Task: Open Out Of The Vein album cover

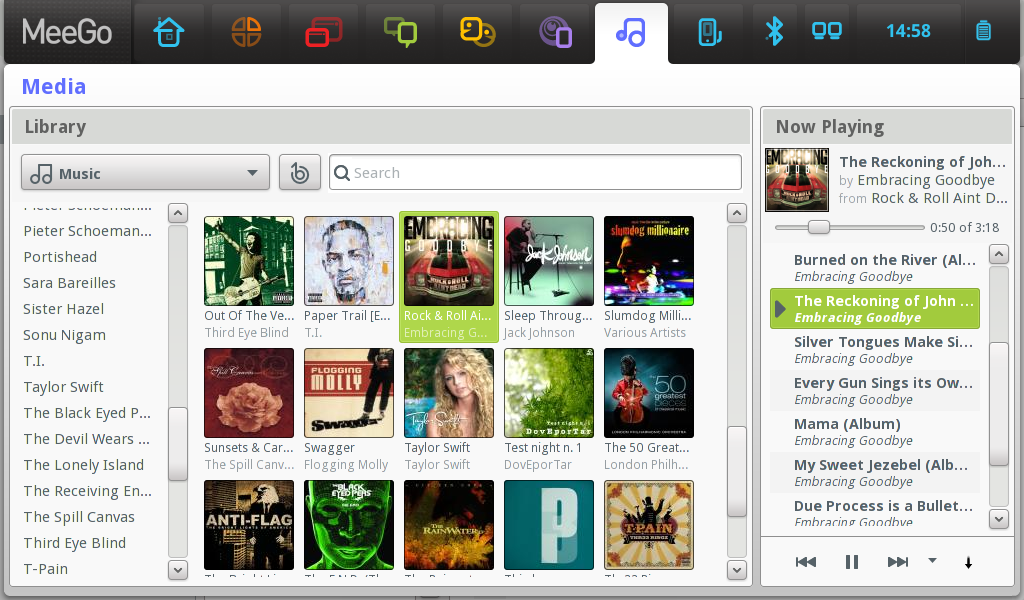Action: 249,261
